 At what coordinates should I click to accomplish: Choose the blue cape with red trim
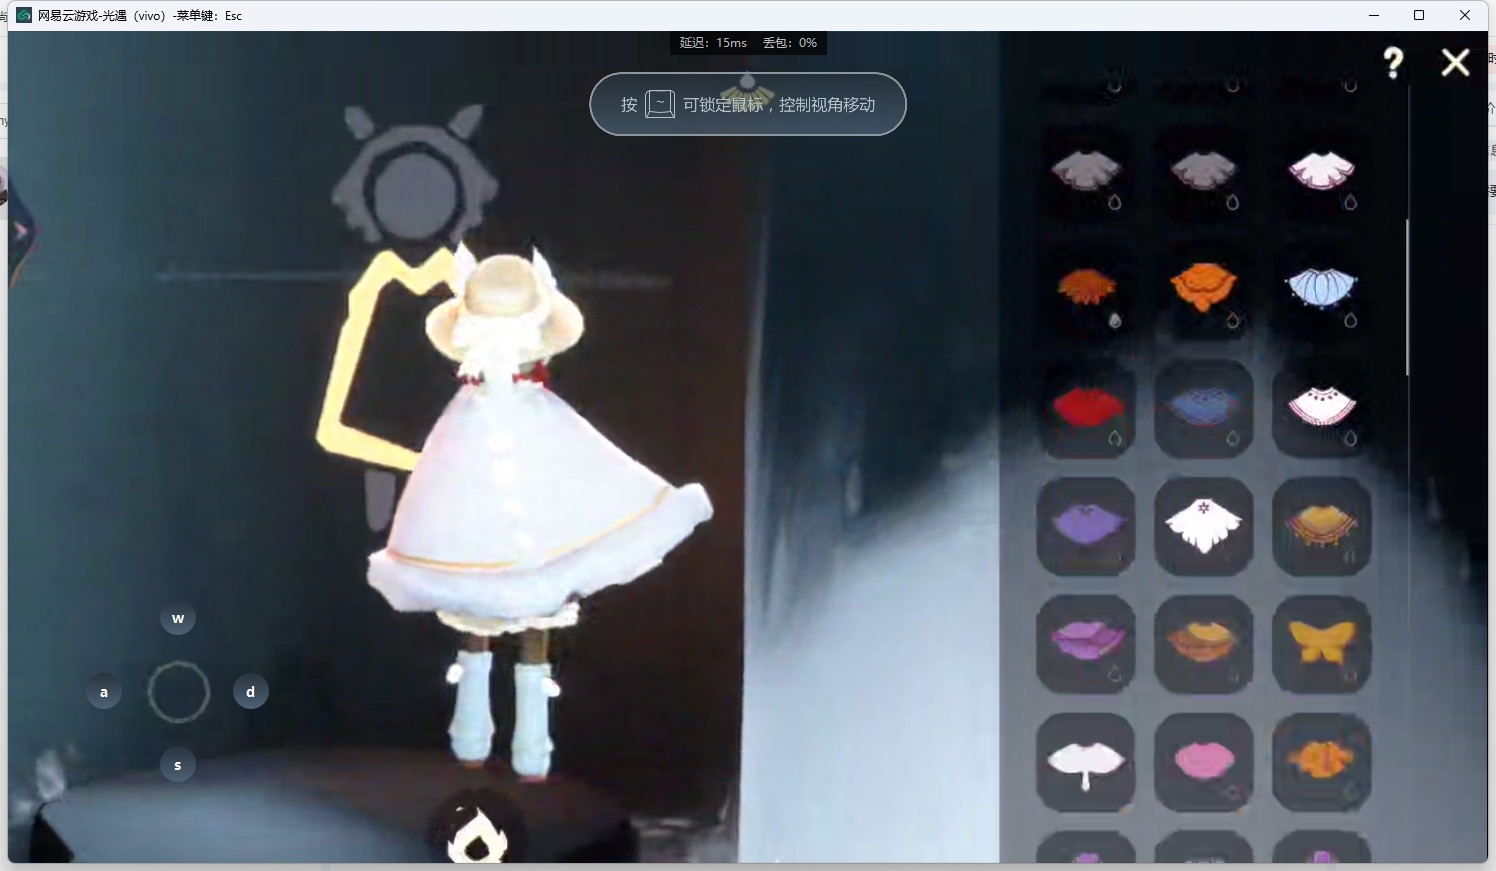(1204, 409)
